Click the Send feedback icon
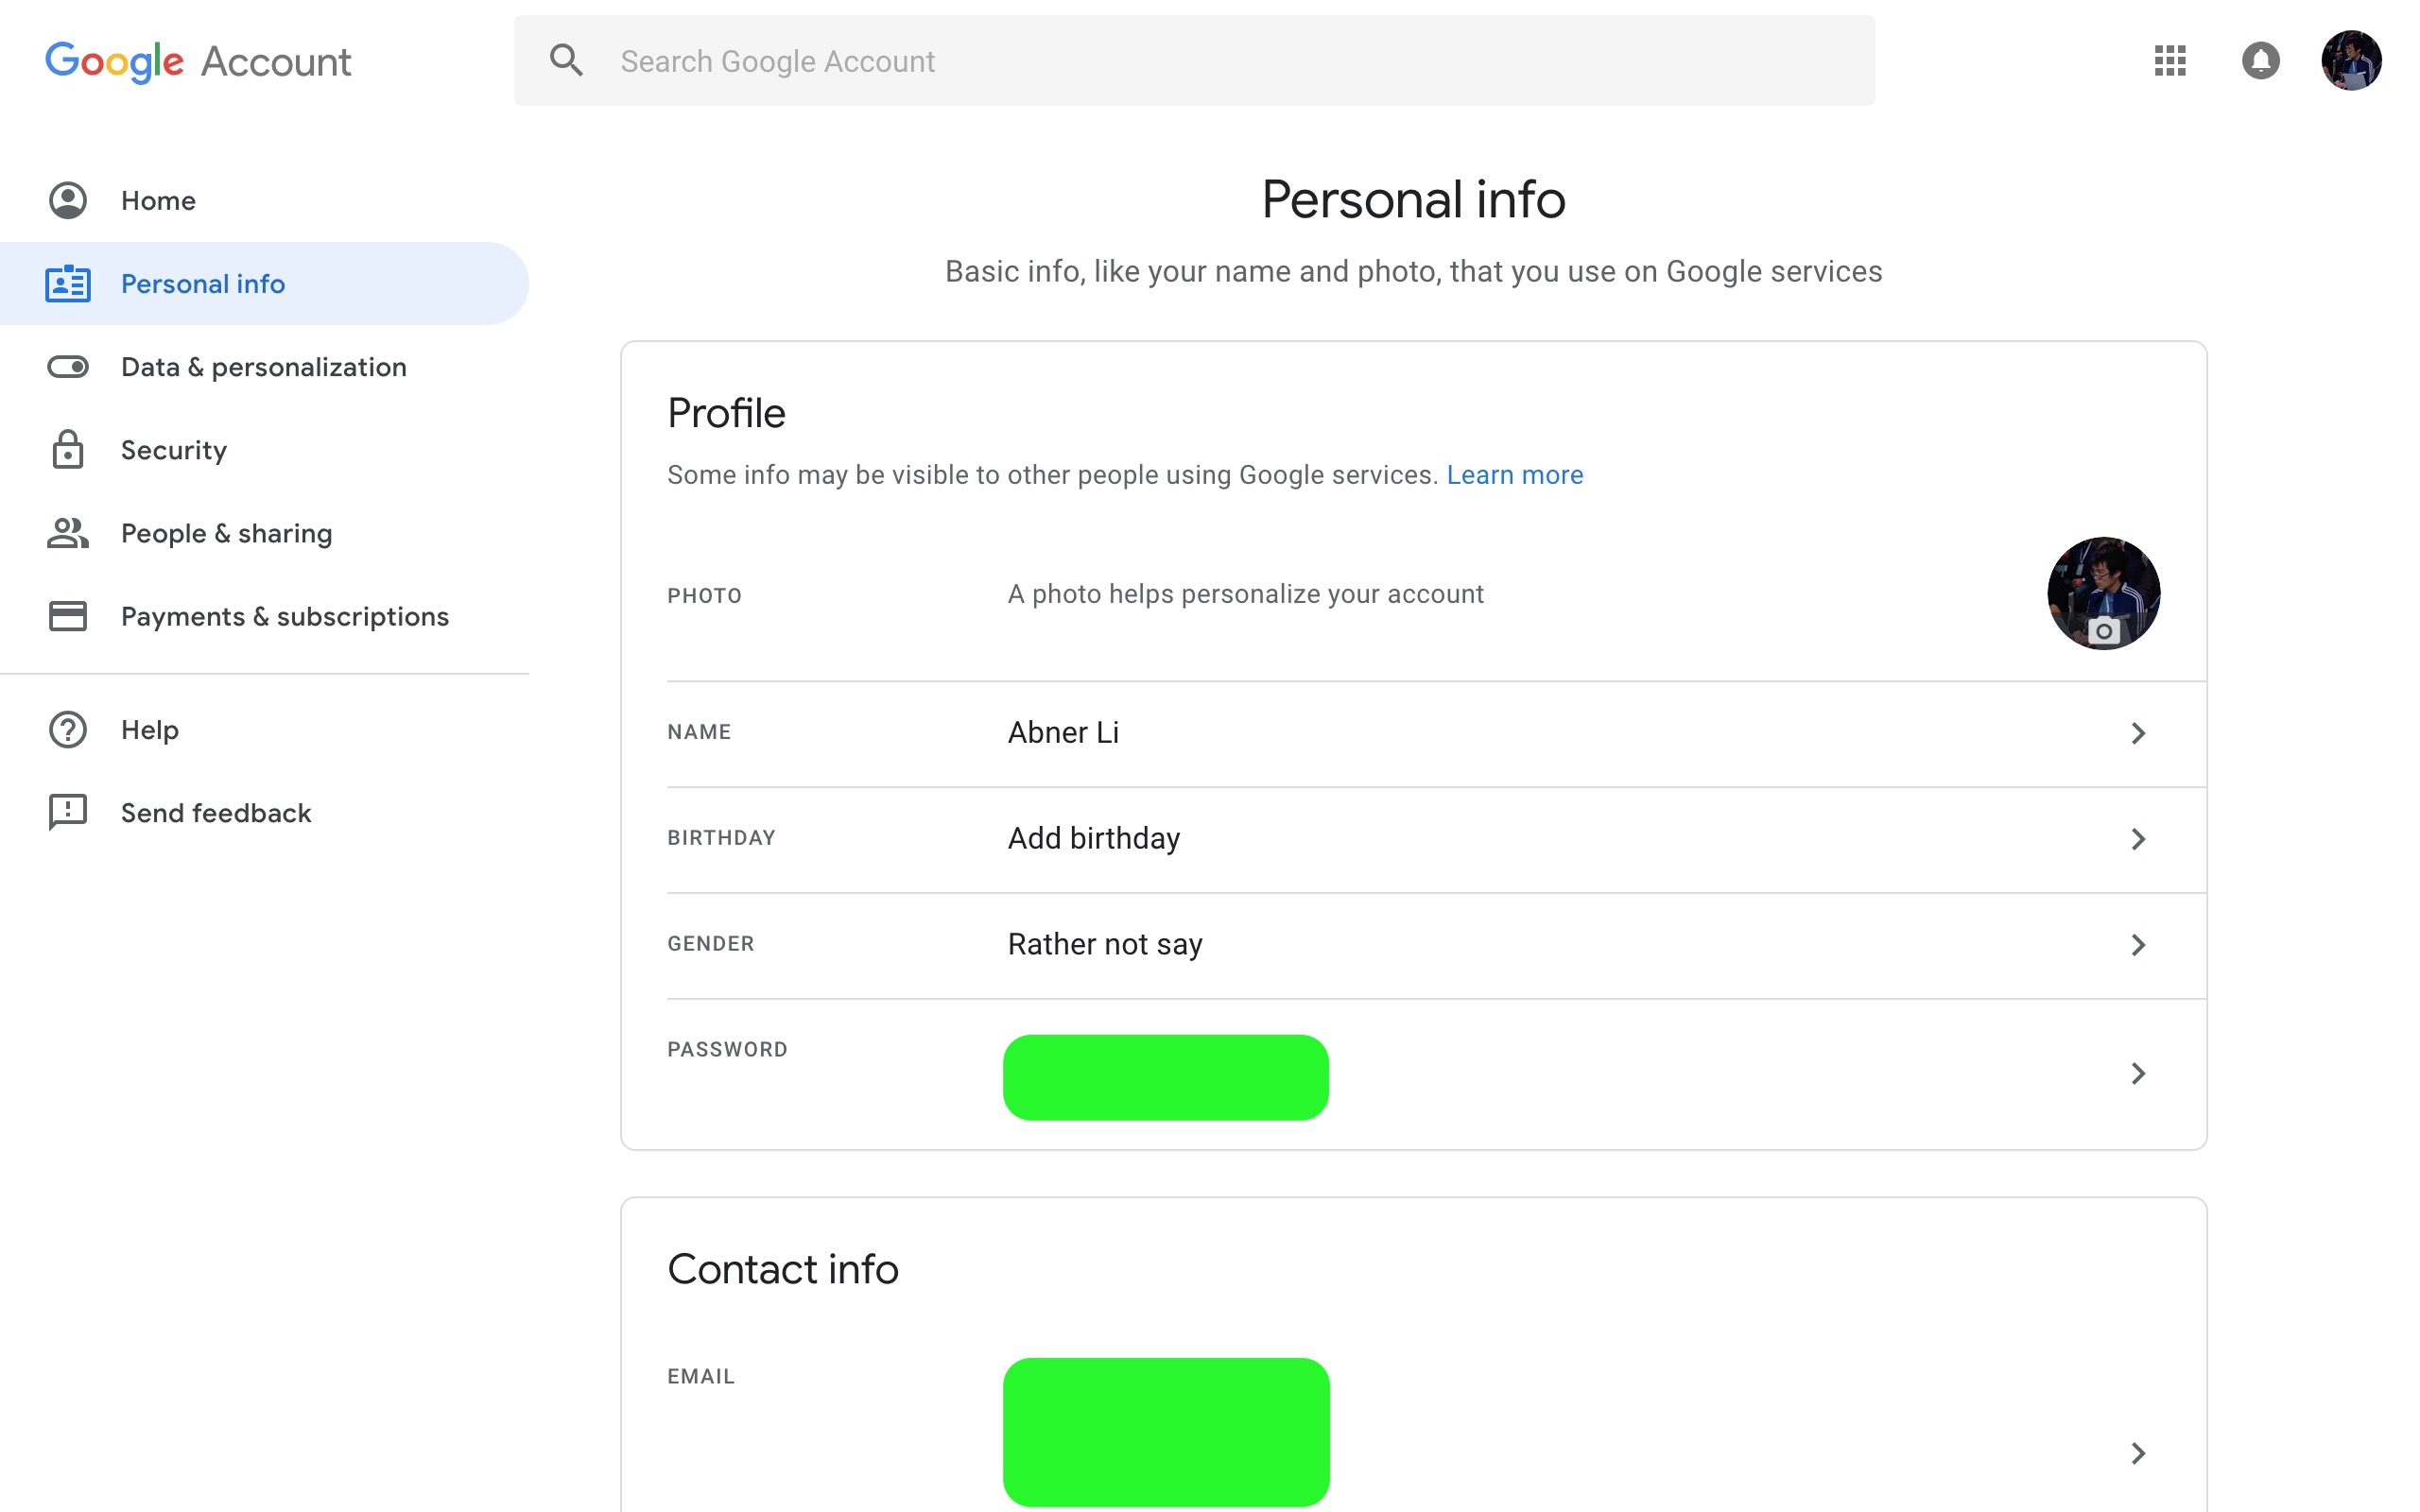 (66, 812)
